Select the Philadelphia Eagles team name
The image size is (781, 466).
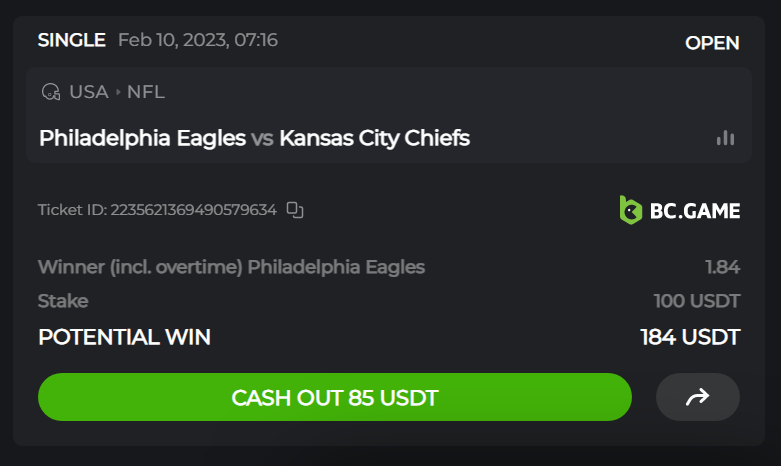142,138
